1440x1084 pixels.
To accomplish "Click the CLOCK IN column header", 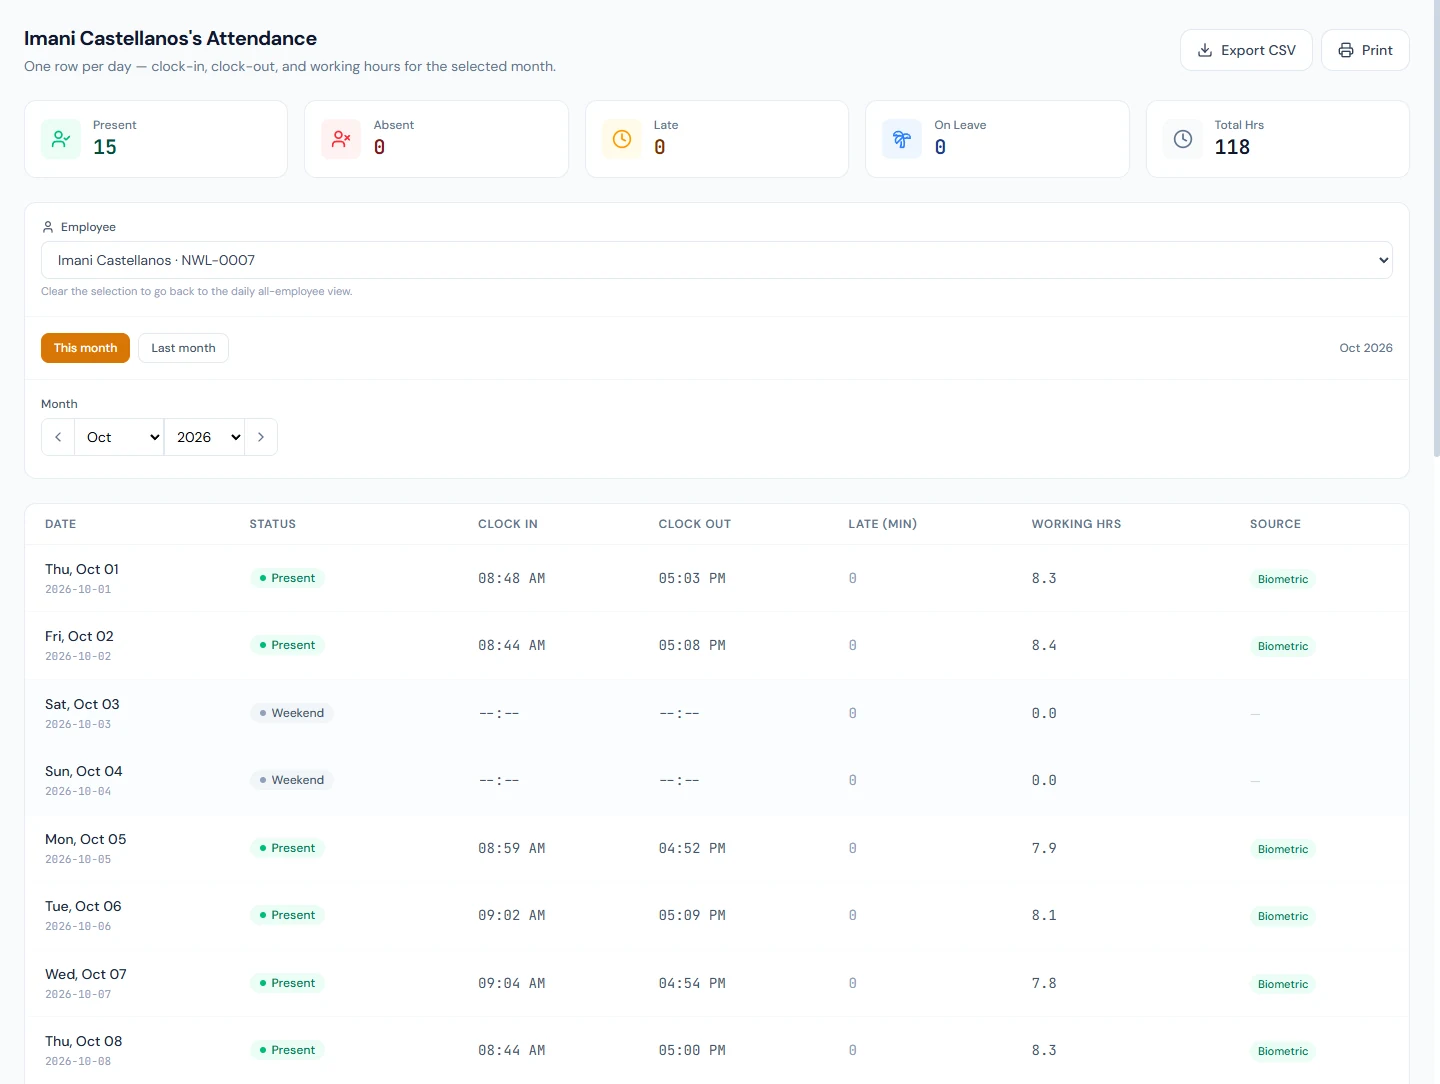I will click(508, 524).
